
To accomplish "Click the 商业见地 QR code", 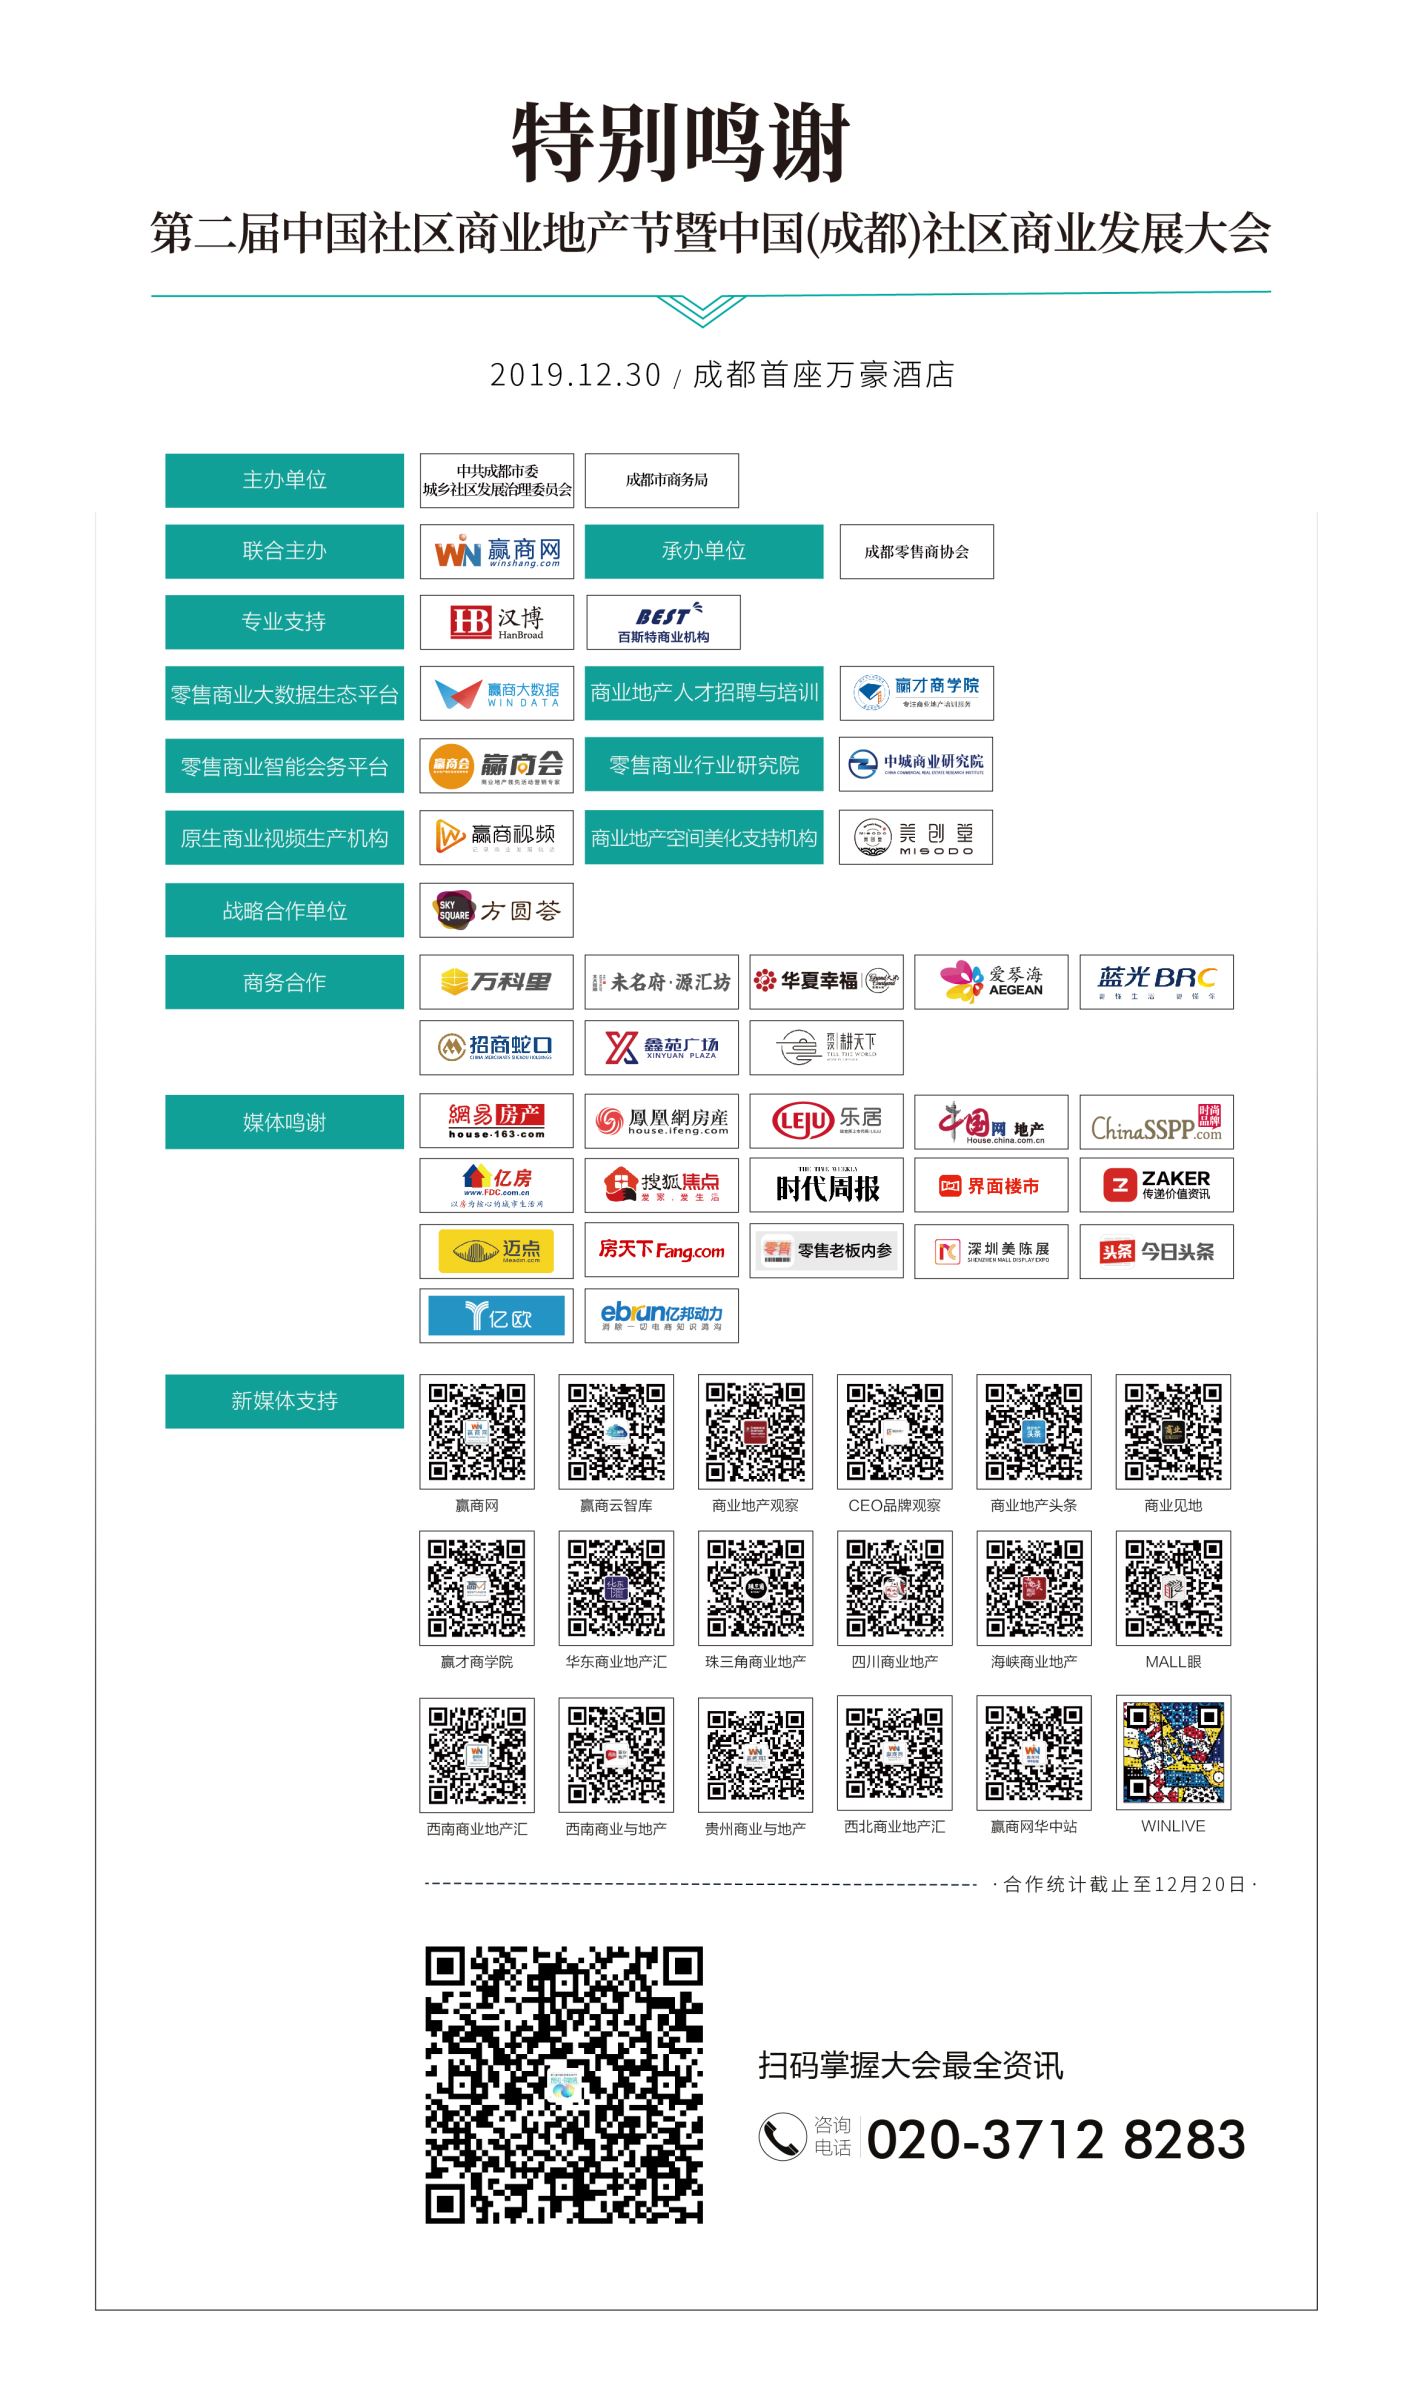I will click(x=1174, y=1431).
